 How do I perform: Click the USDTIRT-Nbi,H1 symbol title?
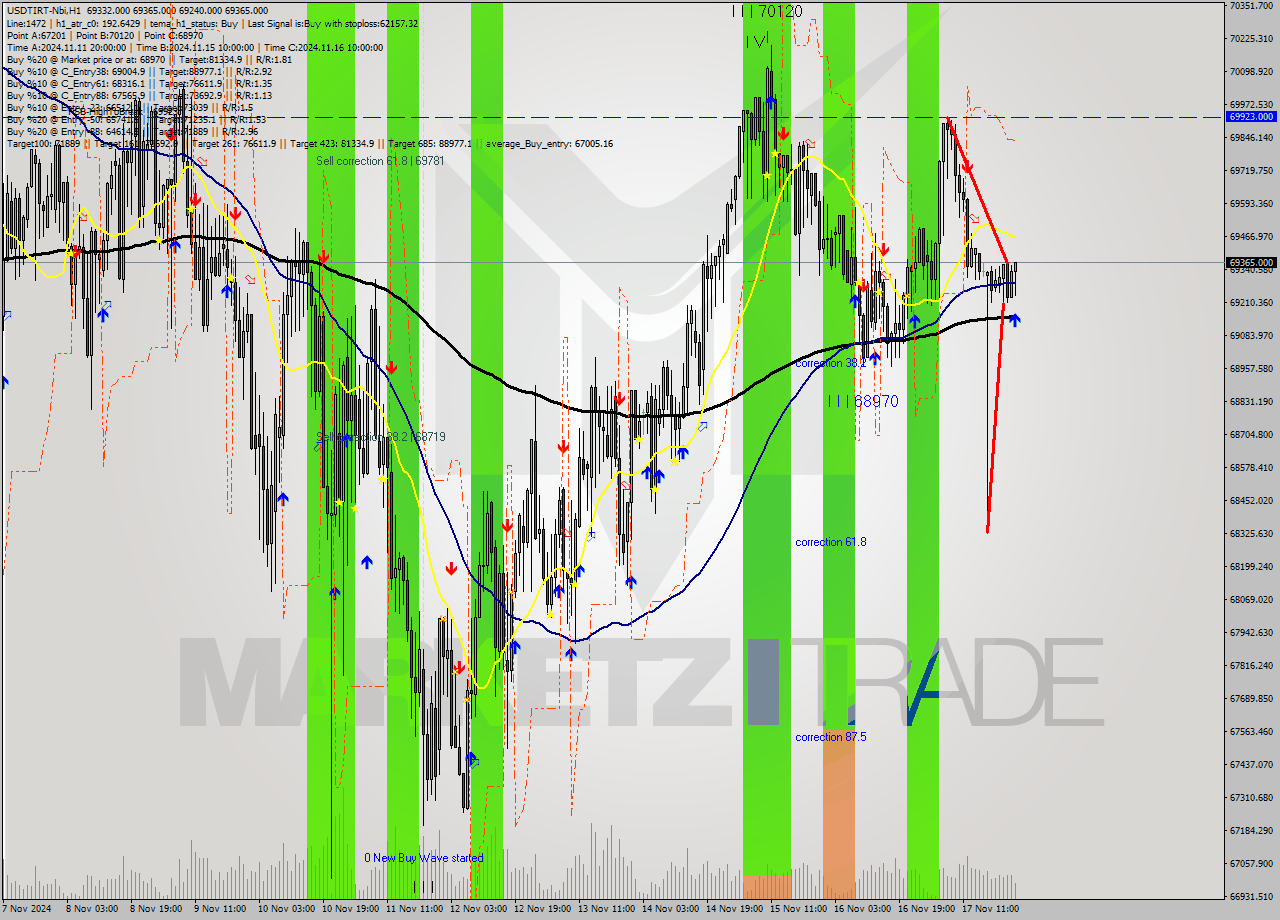click(x=44, y=10)
